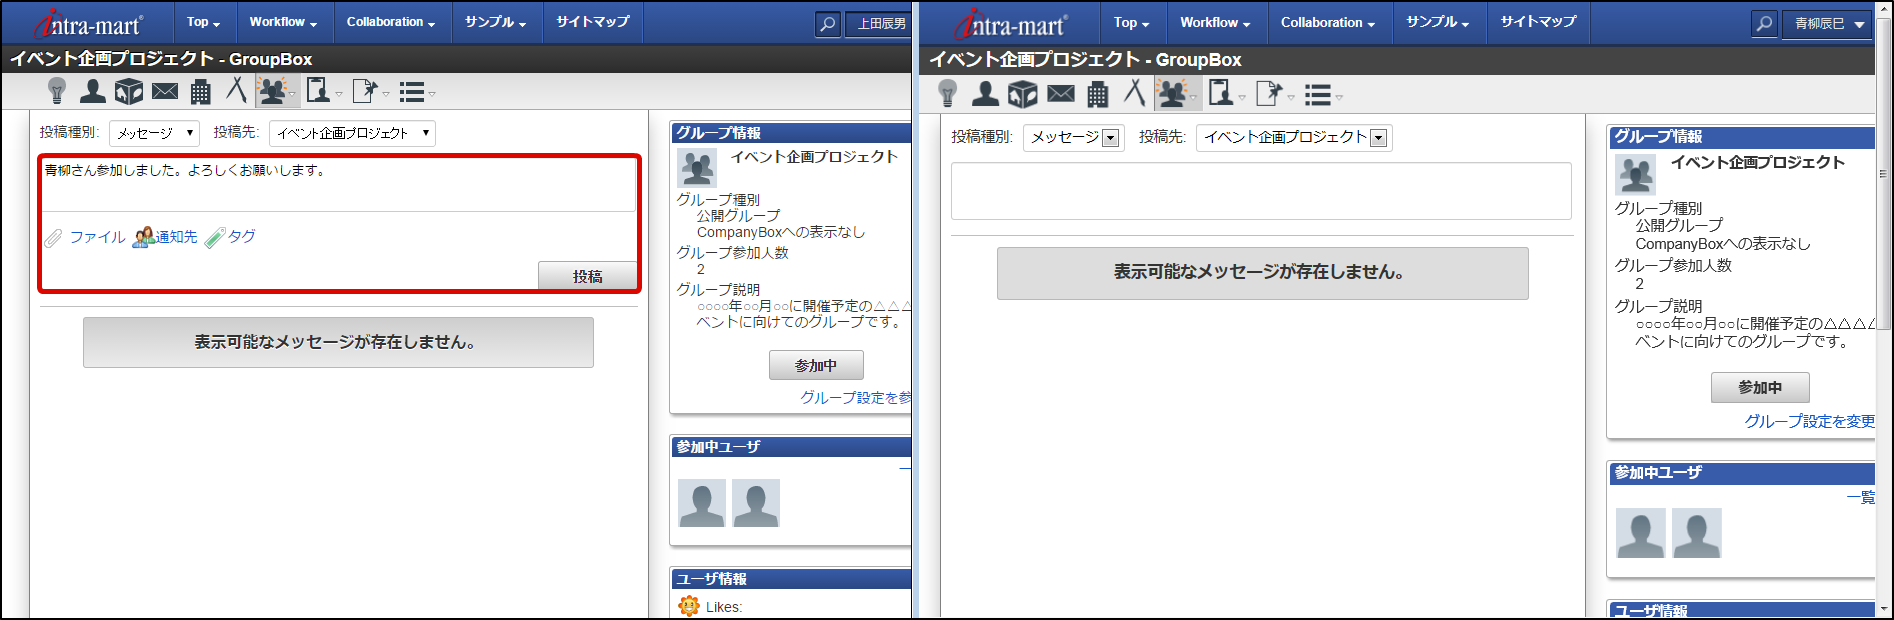Click the empty message text area in right pane
The height and width of the screenshot is (620, 1894).
point(1260,191)
